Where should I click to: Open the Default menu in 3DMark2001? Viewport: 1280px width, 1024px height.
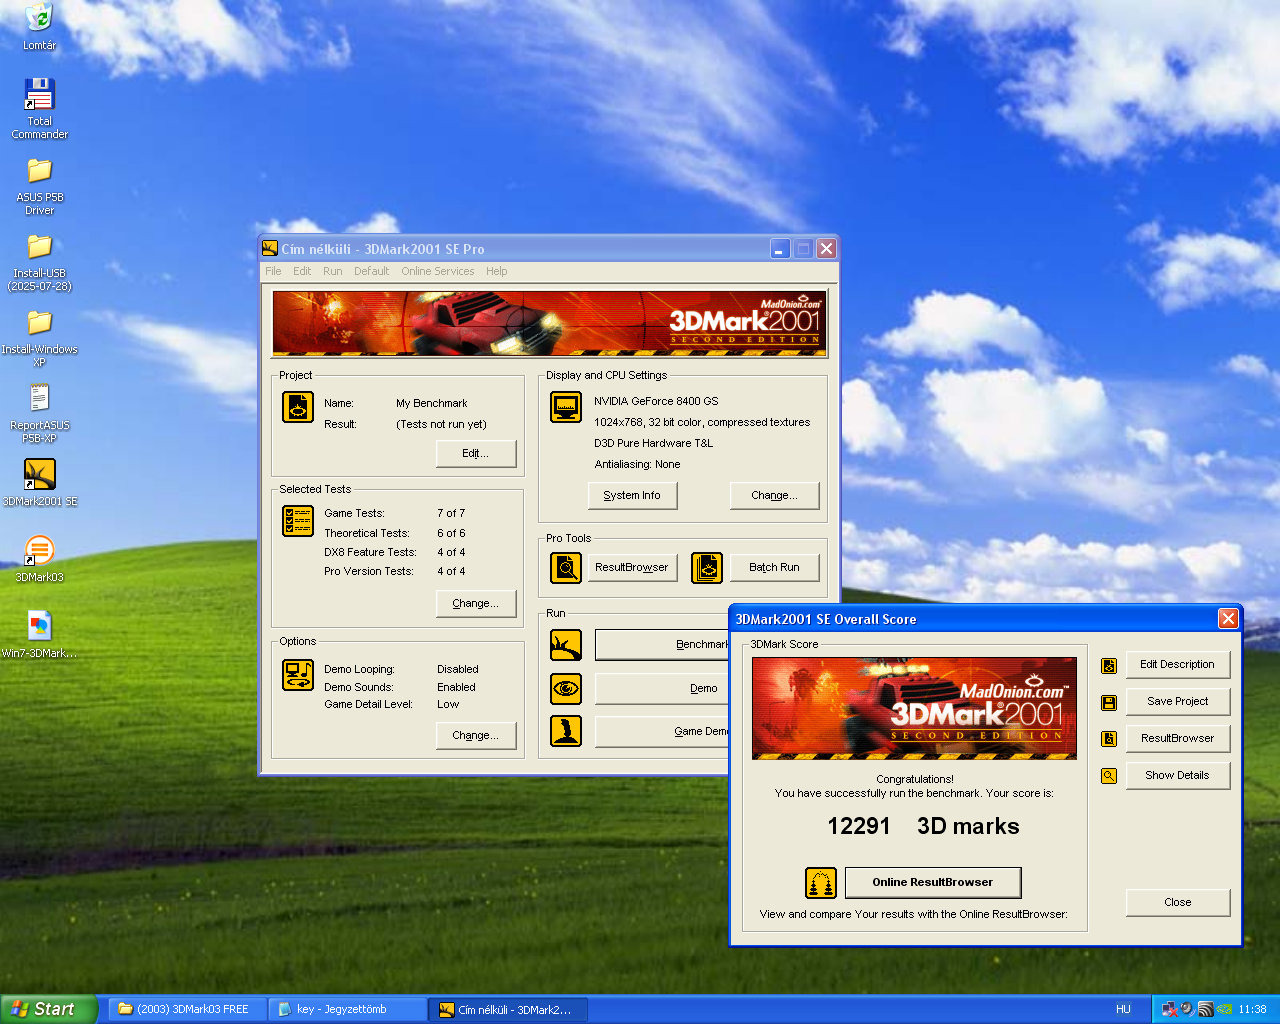(x=371, y=271)
